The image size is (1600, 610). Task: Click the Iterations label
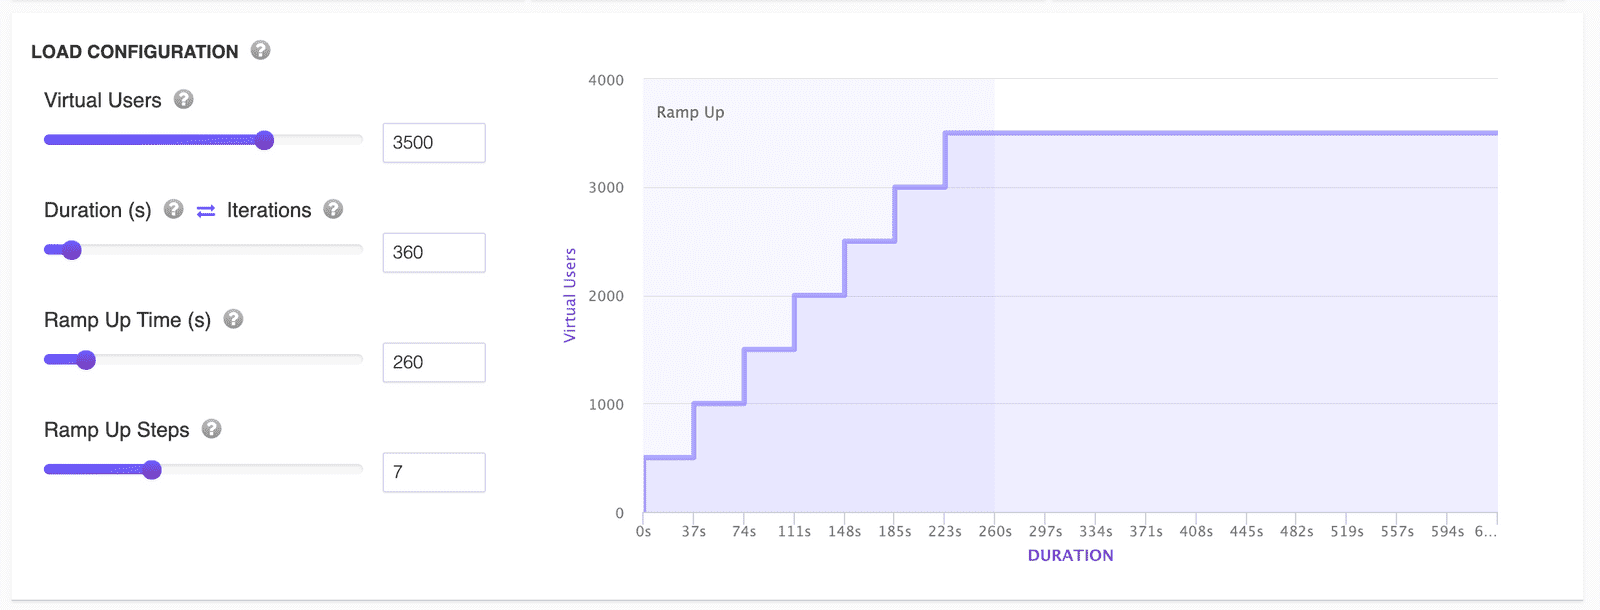click(269, 210)
